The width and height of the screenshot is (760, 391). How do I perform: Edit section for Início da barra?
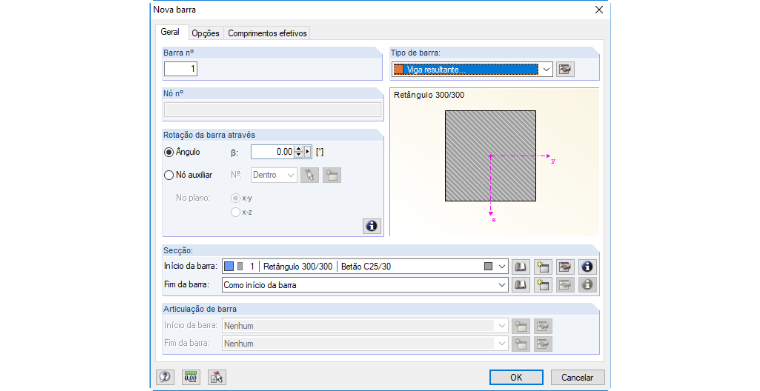click(565, 266)
